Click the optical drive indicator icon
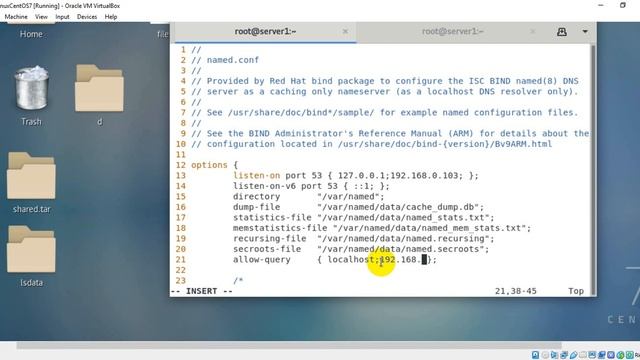 tap(545, 355)
